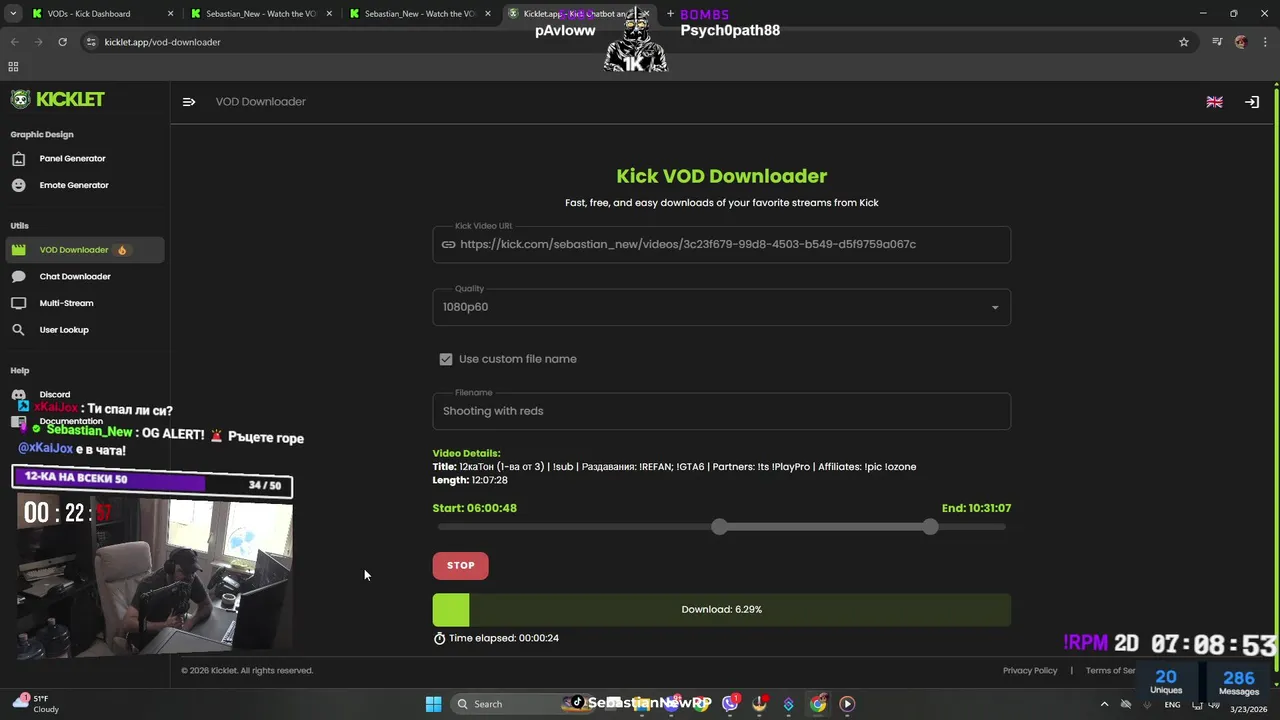Open the User Lookup search tool
Screen dimensions: 1280x720
(85, 330)
